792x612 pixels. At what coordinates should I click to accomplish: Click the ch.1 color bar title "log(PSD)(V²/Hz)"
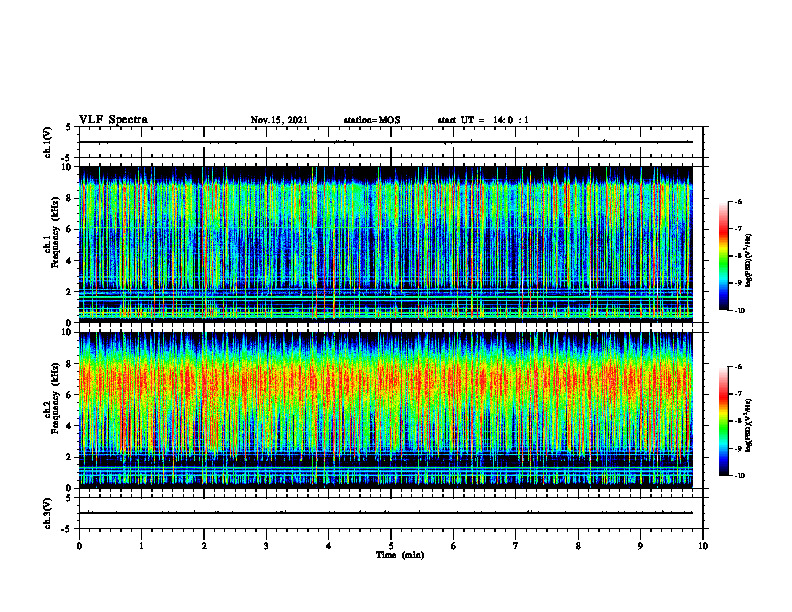click(x=750, y=261)
